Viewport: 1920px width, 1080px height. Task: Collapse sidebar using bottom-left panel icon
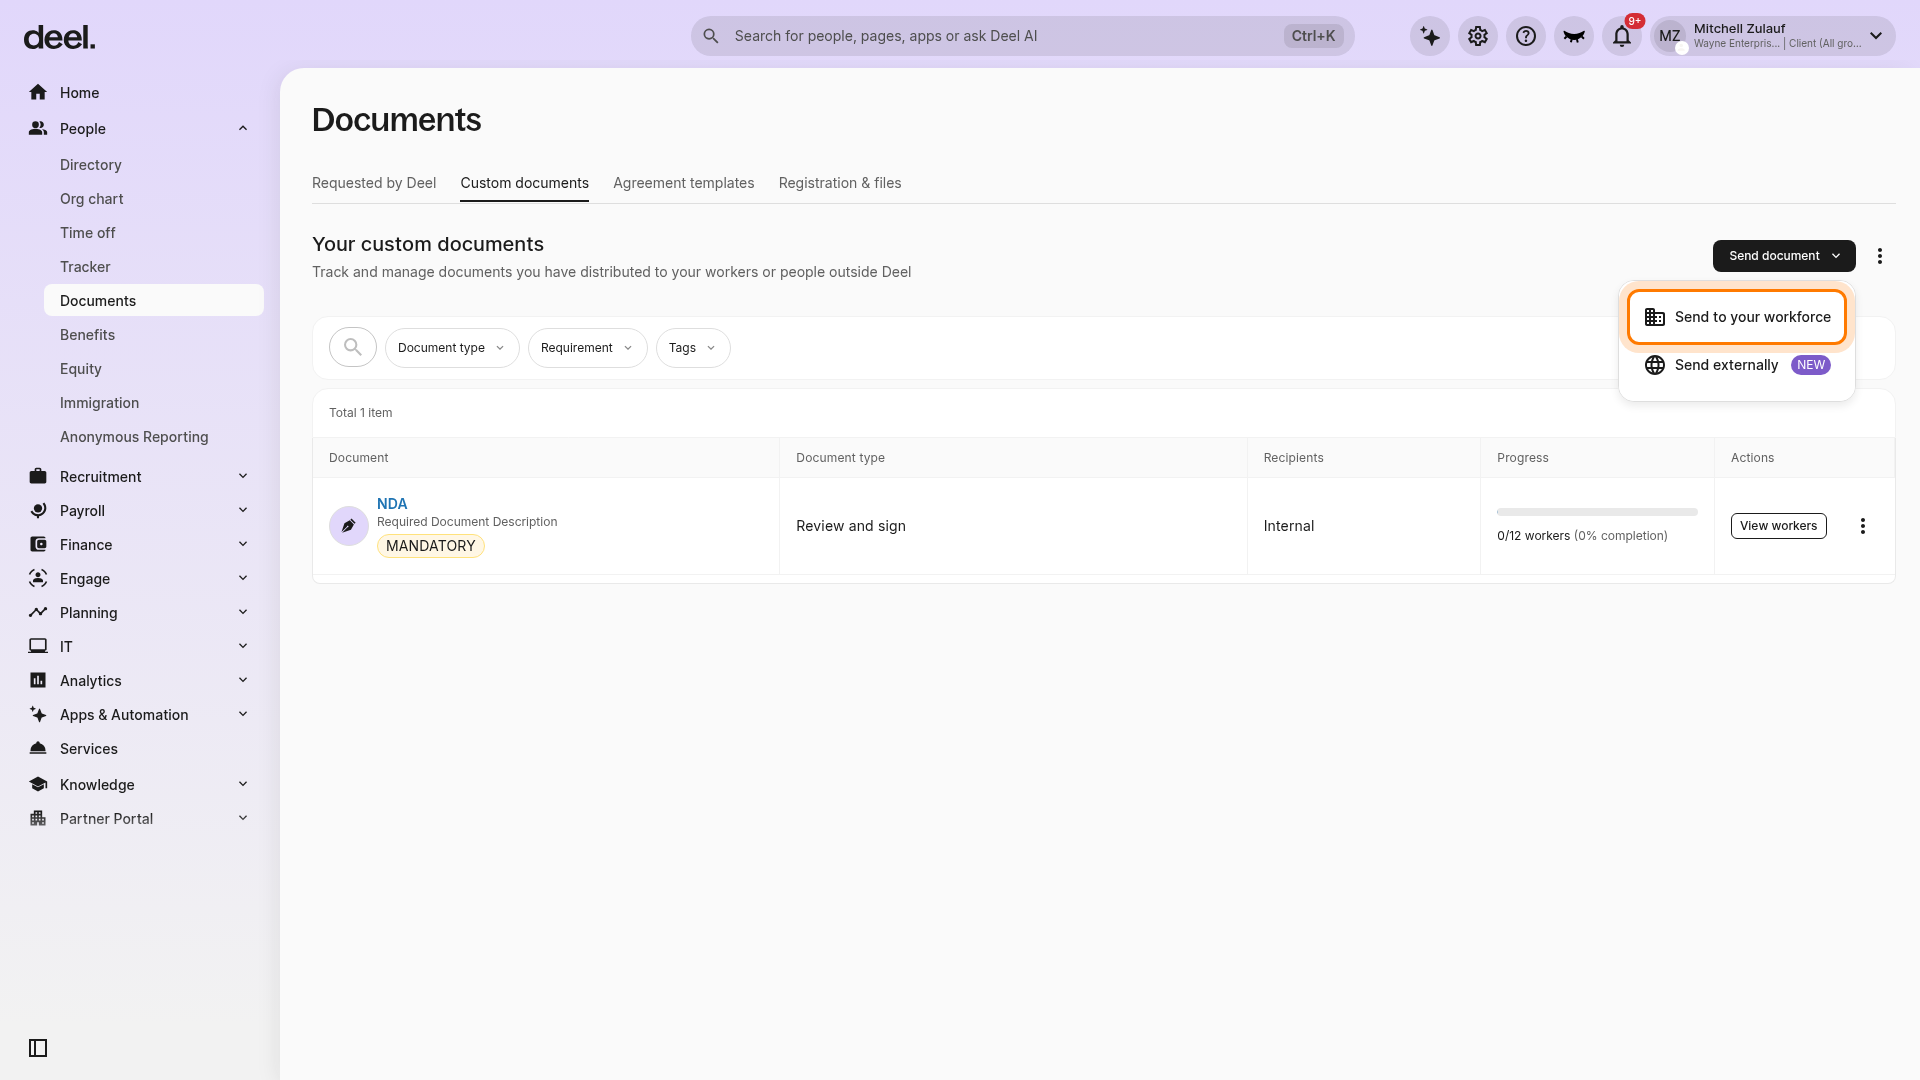click(x=38, y=1048)
